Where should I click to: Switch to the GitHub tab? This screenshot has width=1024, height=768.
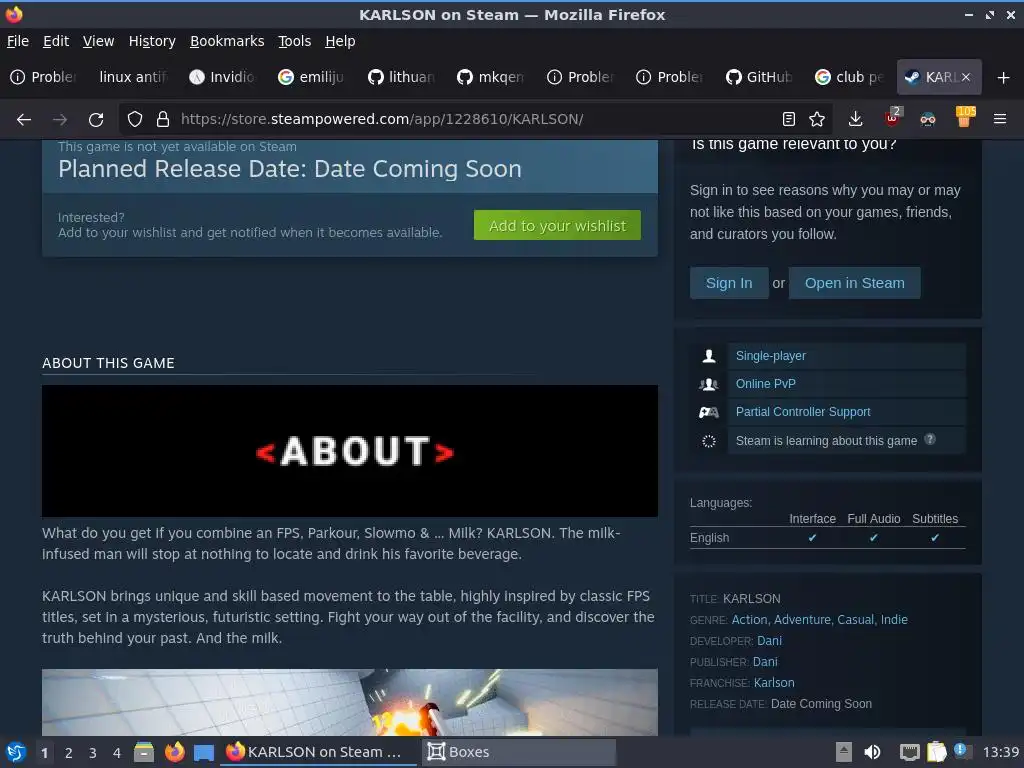(759, 77)
